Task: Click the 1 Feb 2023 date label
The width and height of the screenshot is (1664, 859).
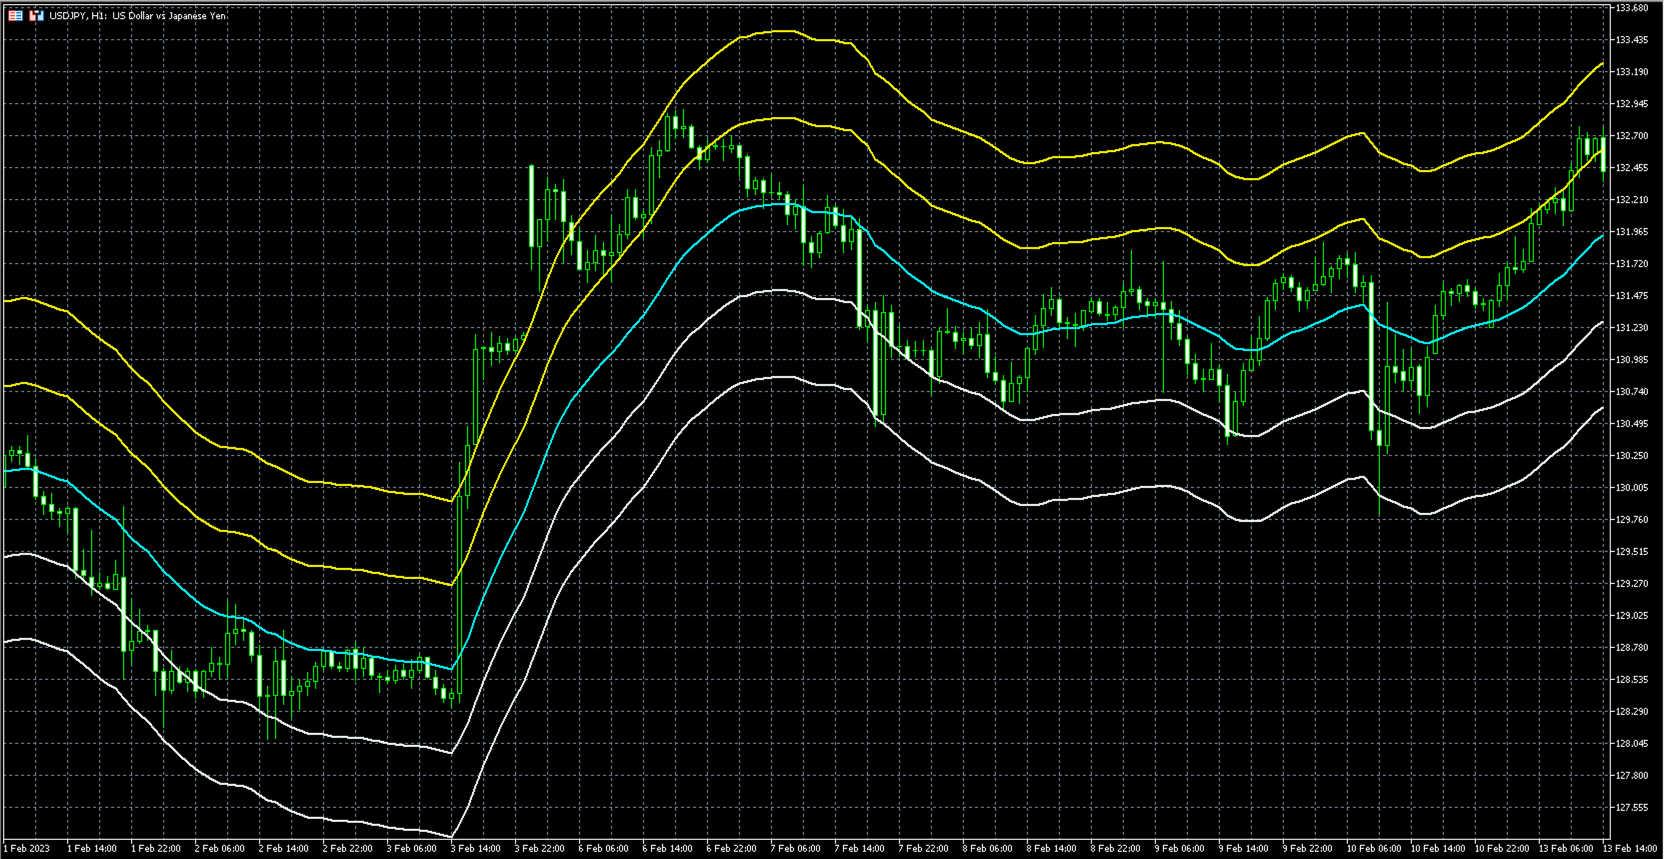Action: [26, 849]
